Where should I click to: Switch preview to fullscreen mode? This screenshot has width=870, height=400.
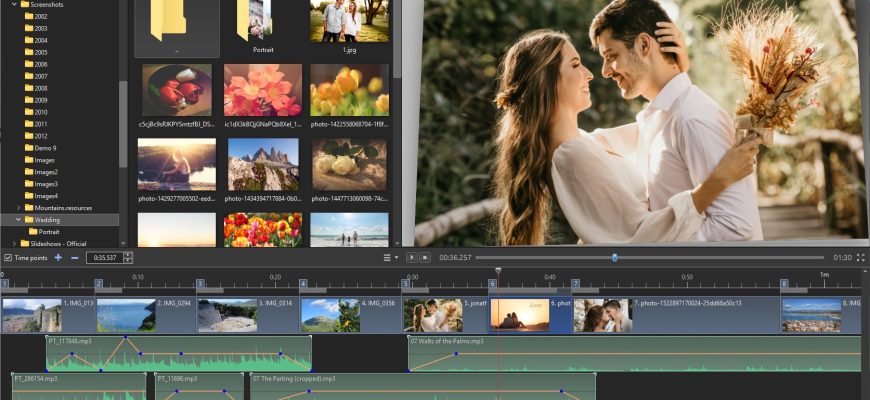(861, 257)
